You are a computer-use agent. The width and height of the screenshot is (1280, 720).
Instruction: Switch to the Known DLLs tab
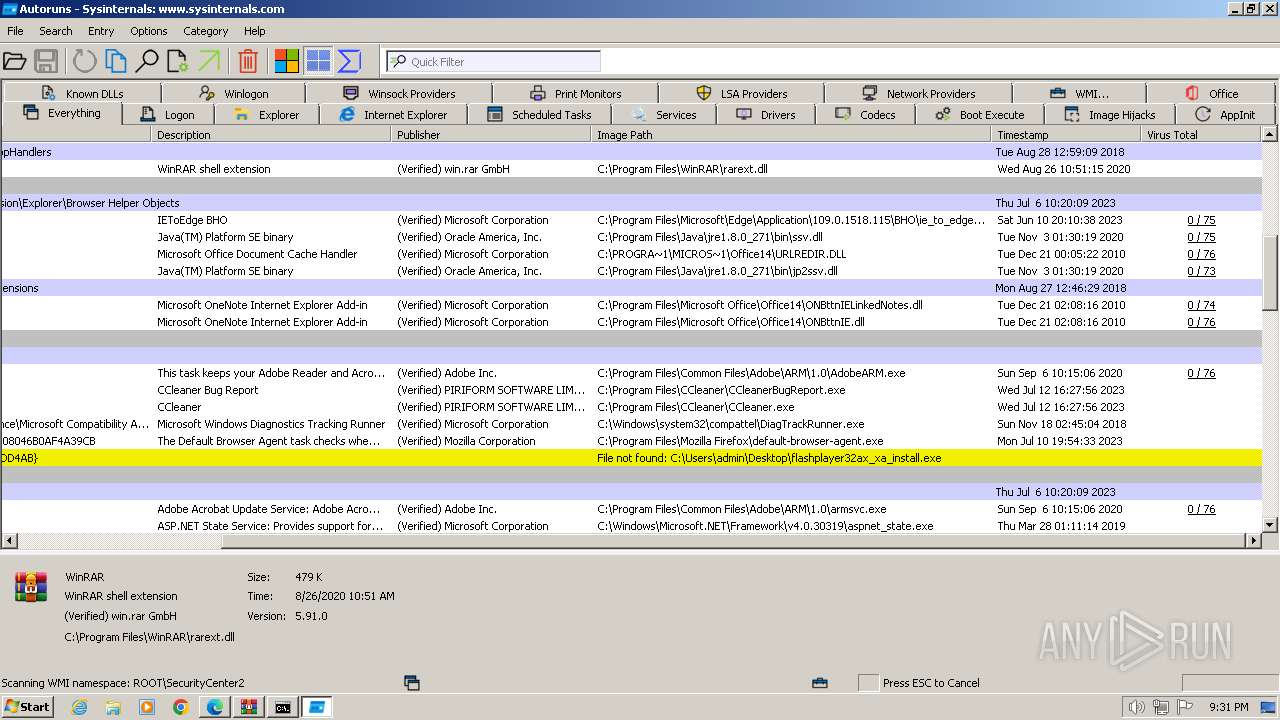click(83, 93)
